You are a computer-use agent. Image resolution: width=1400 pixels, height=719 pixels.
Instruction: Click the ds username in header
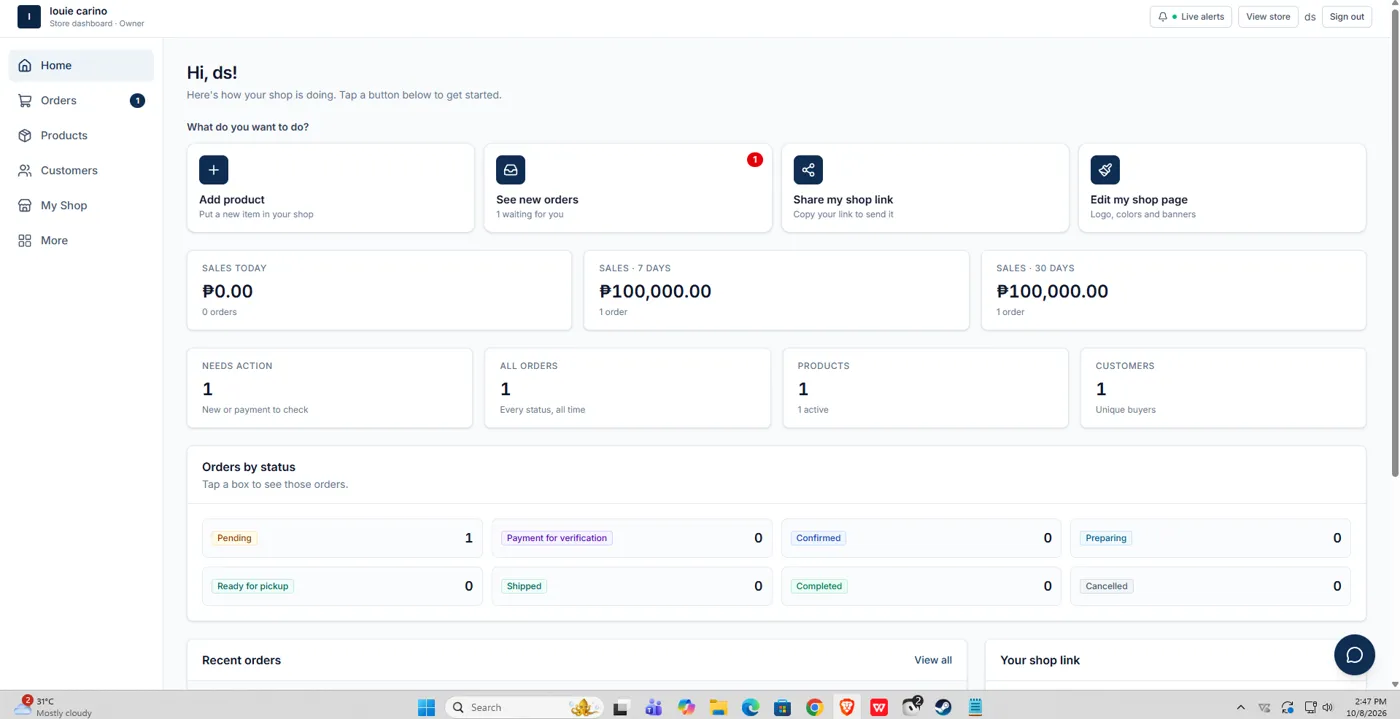click(x=1310, y=17)
